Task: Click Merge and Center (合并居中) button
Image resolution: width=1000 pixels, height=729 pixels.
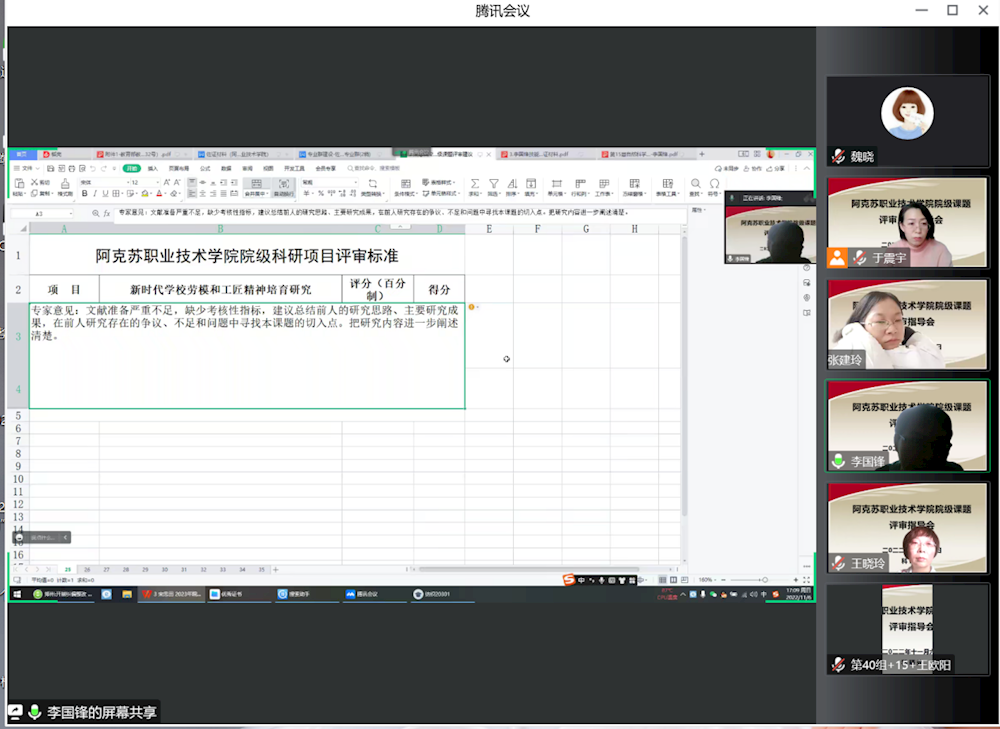Action: 256,187
